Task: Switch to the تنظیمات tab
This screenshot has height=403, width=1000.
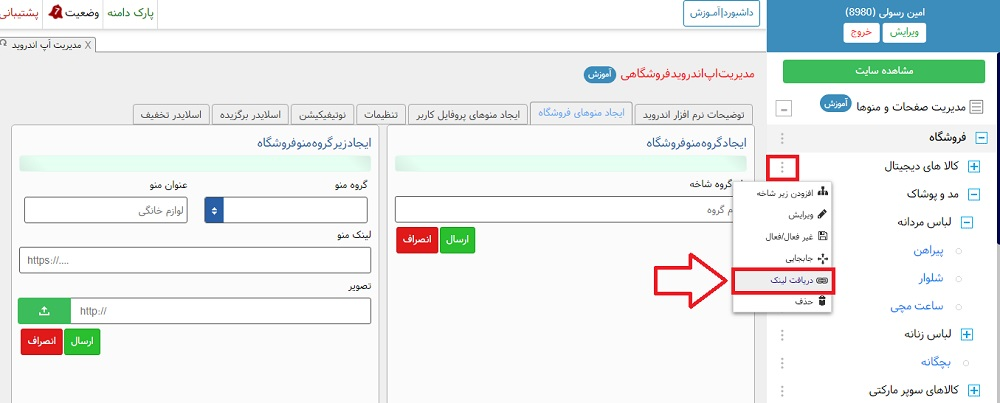Action: tap(381, 114)
